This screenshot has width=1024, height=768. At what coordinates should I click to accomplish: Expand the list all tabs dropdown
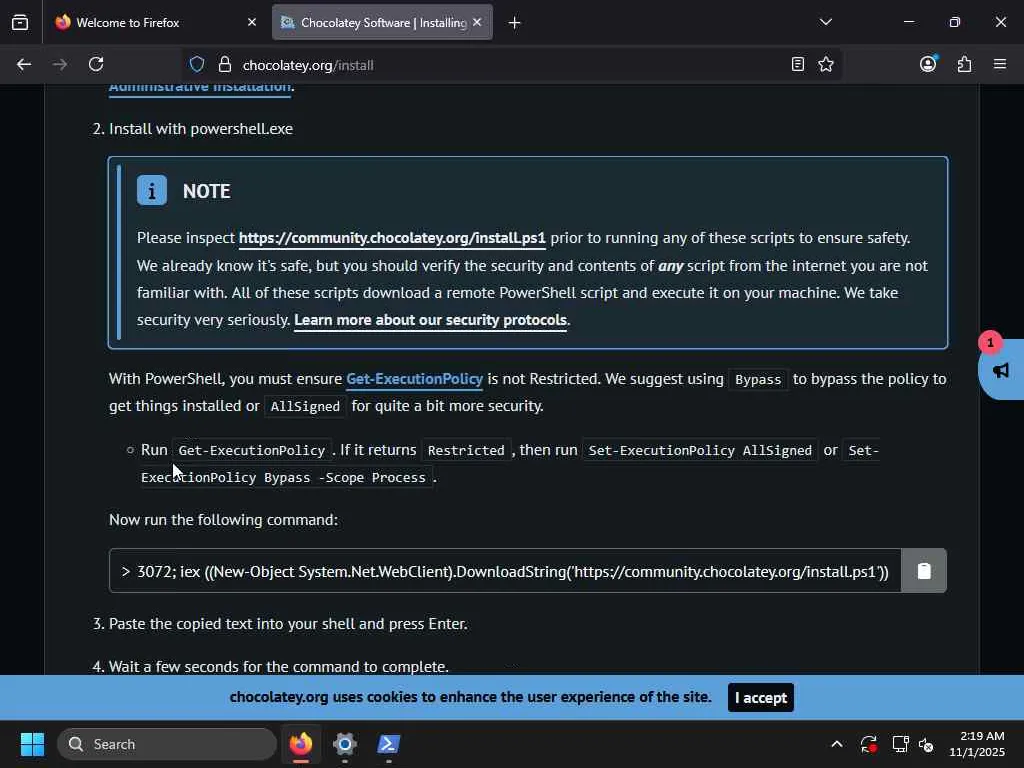point(825,22)
